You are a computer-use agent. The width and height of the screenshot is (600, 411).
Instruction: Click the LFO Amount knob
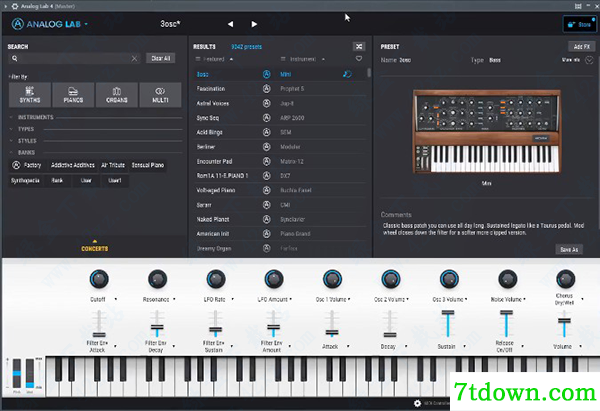pos(274,279)
